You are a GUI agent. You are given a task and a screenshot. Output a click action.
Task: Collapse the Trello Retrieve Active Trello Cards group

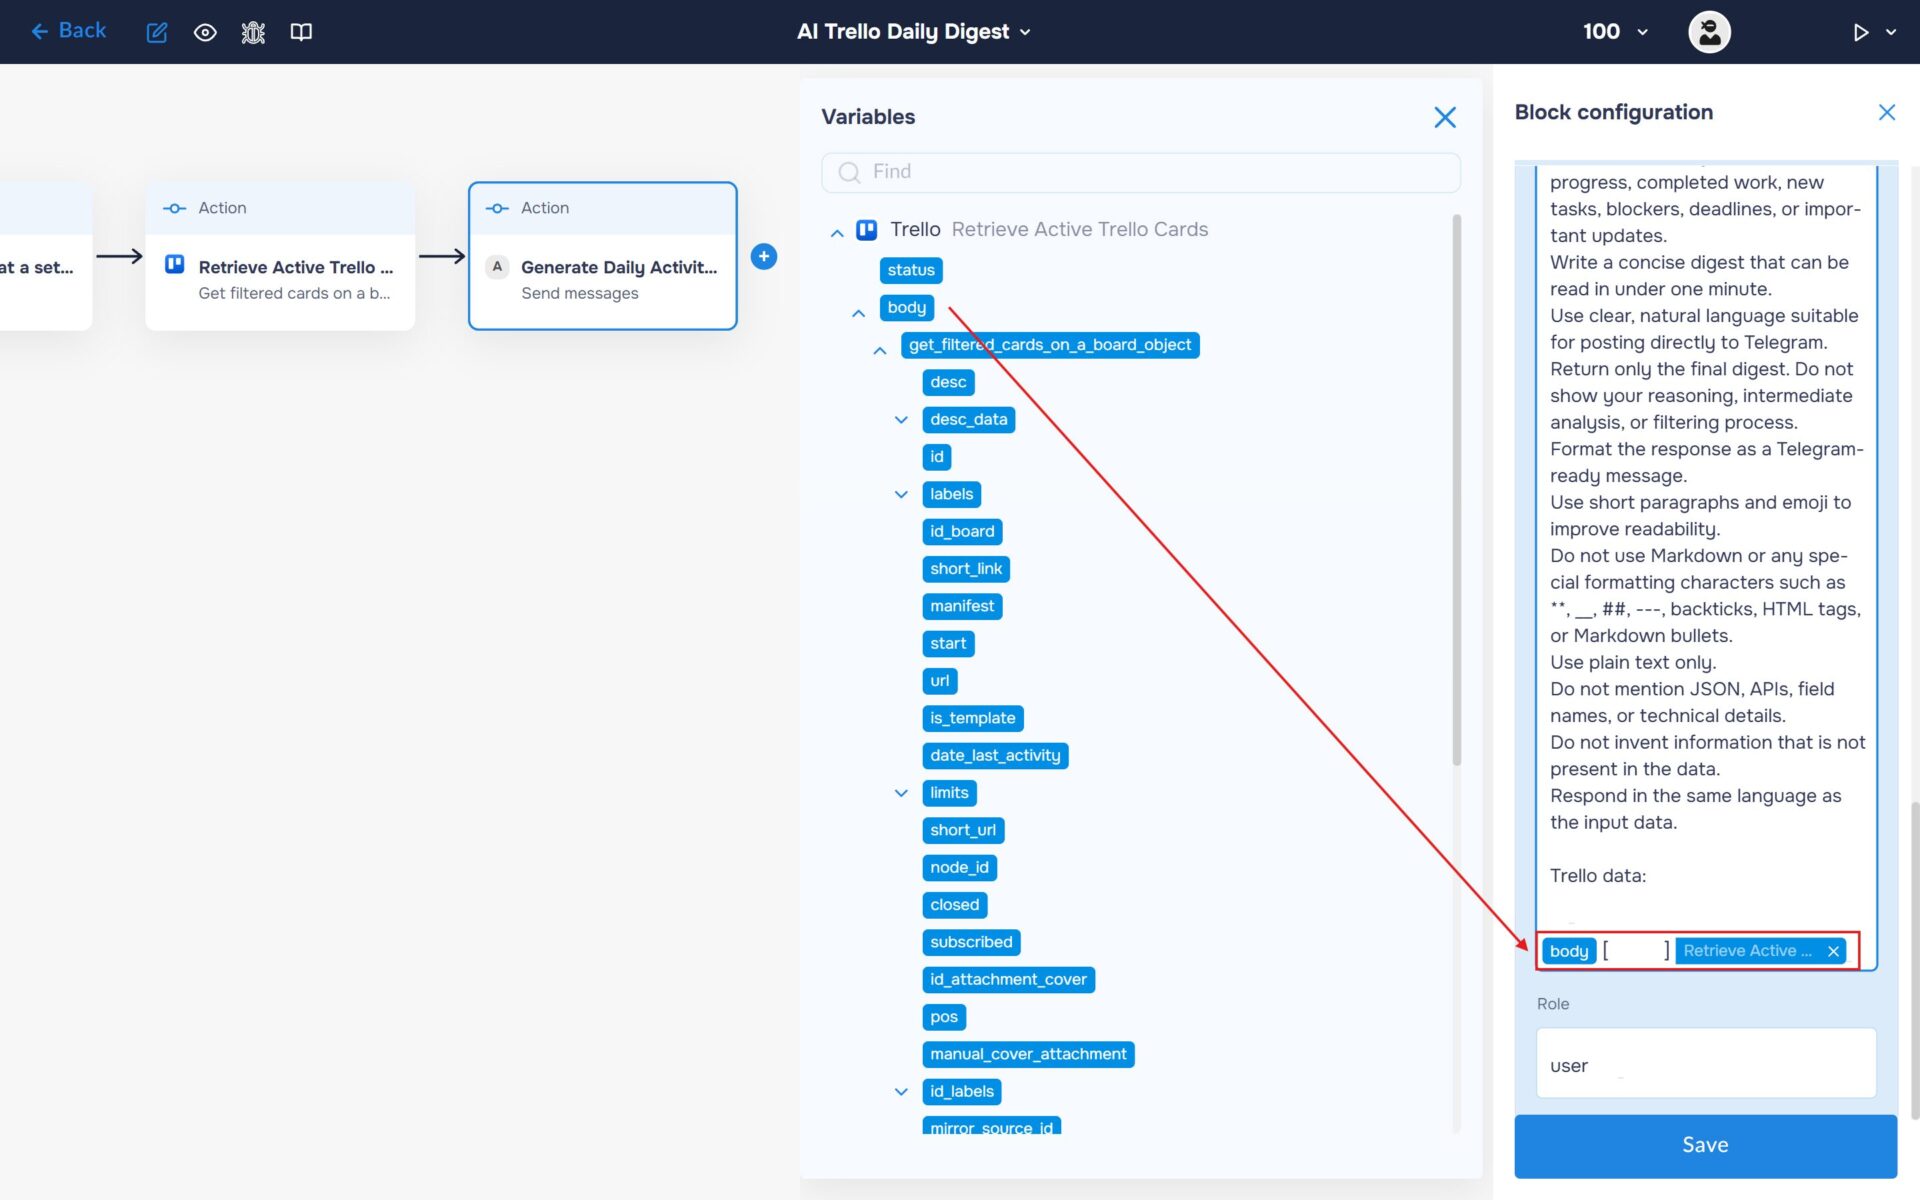837,232
